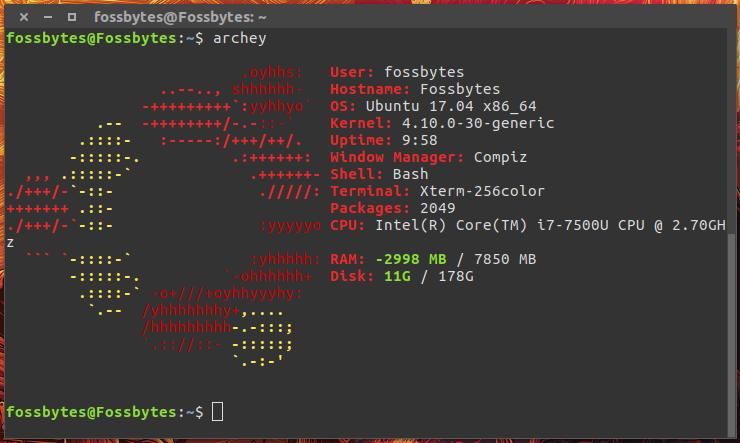The width and height of the screenshot is (740, 443).
Task: Click the Shell: Bash line
Action: point(379,174)
